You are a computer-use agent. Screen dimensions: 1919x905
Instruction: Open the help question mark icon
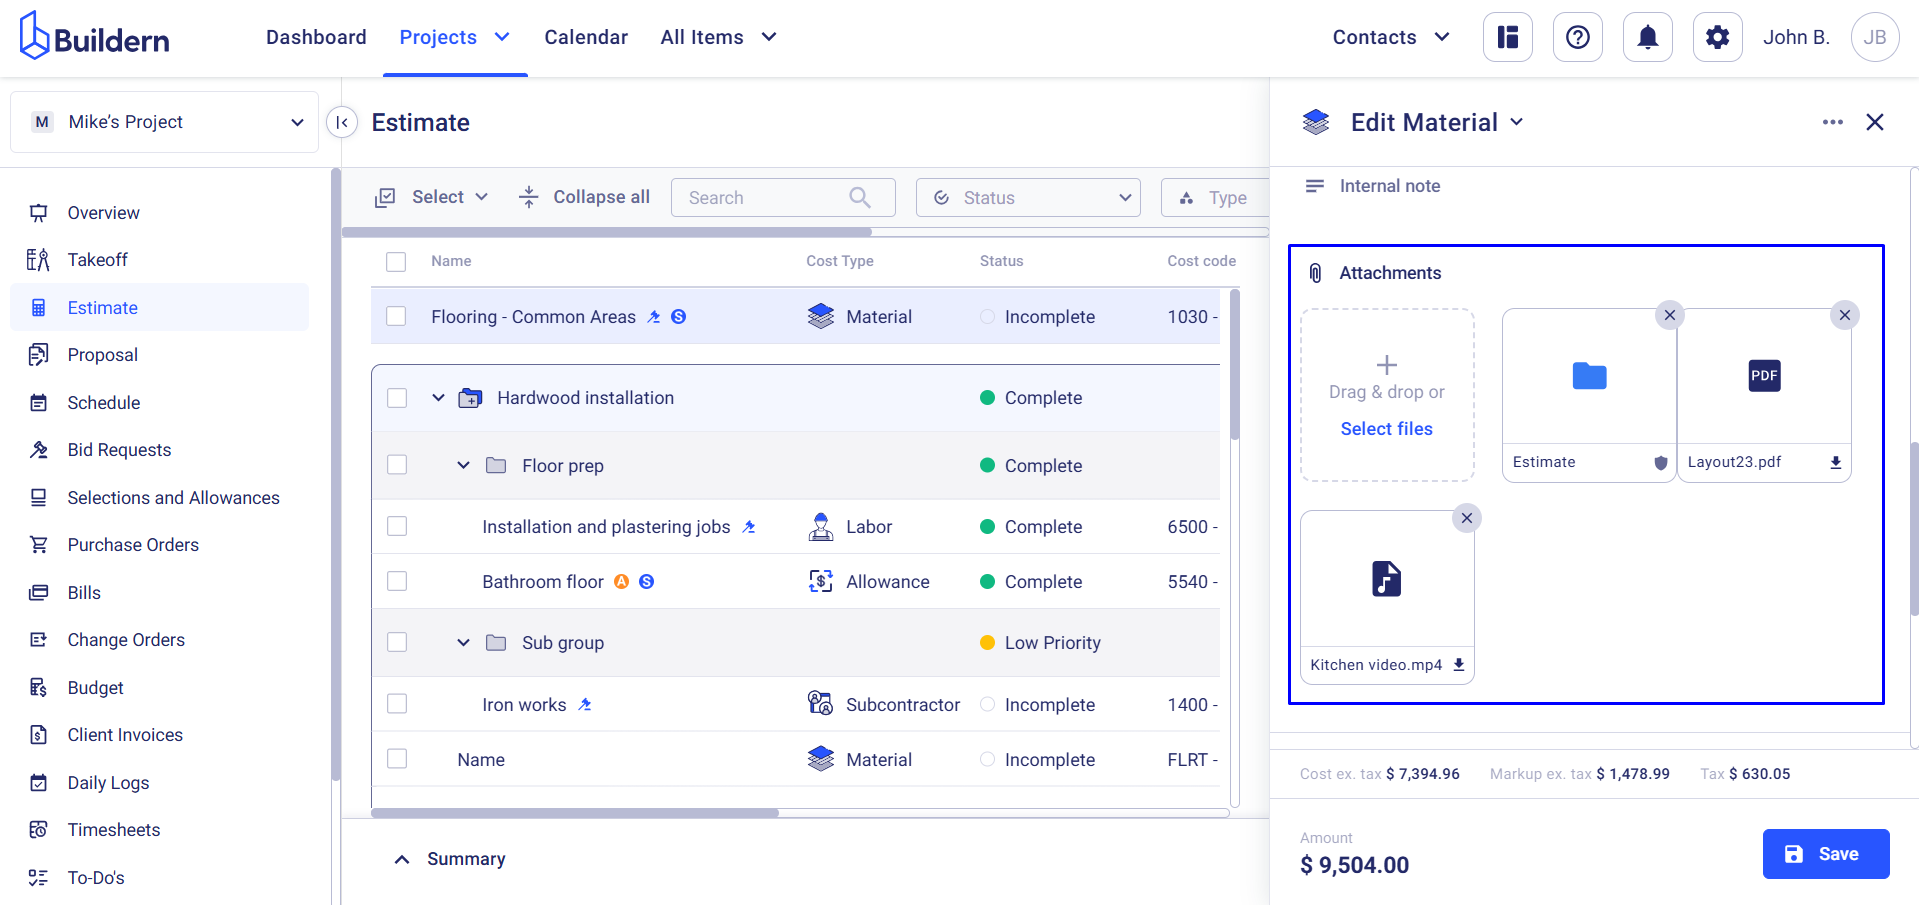(x=1578, y=37)
